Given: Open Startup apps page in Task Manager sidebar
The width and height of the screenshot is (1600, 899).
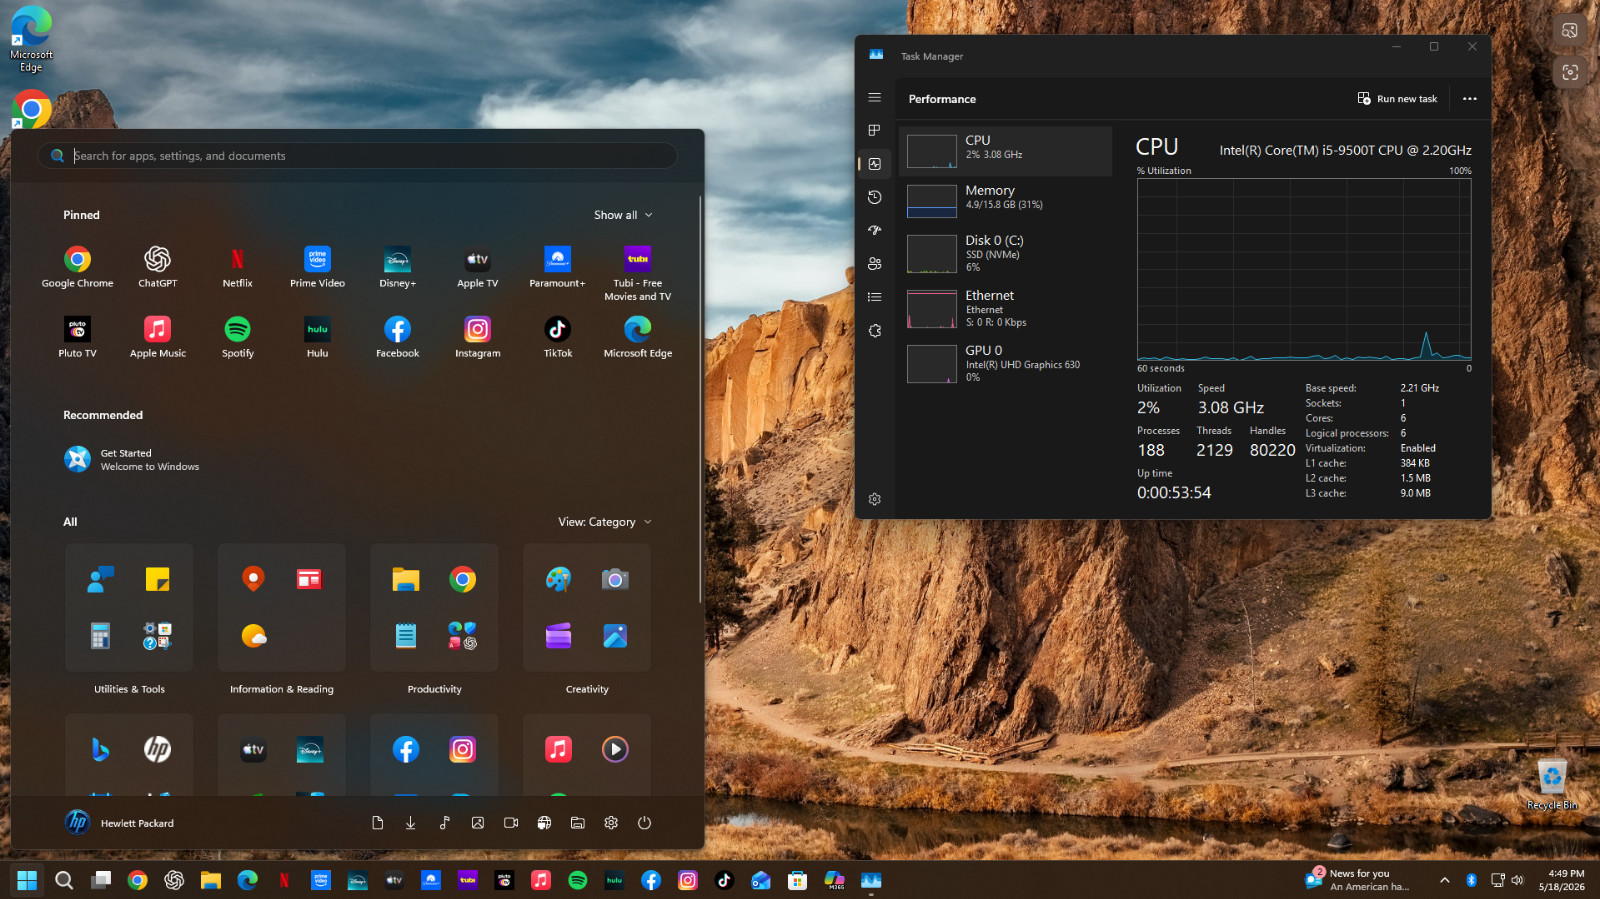Looking at the screenshot, I should coord(874,230).
